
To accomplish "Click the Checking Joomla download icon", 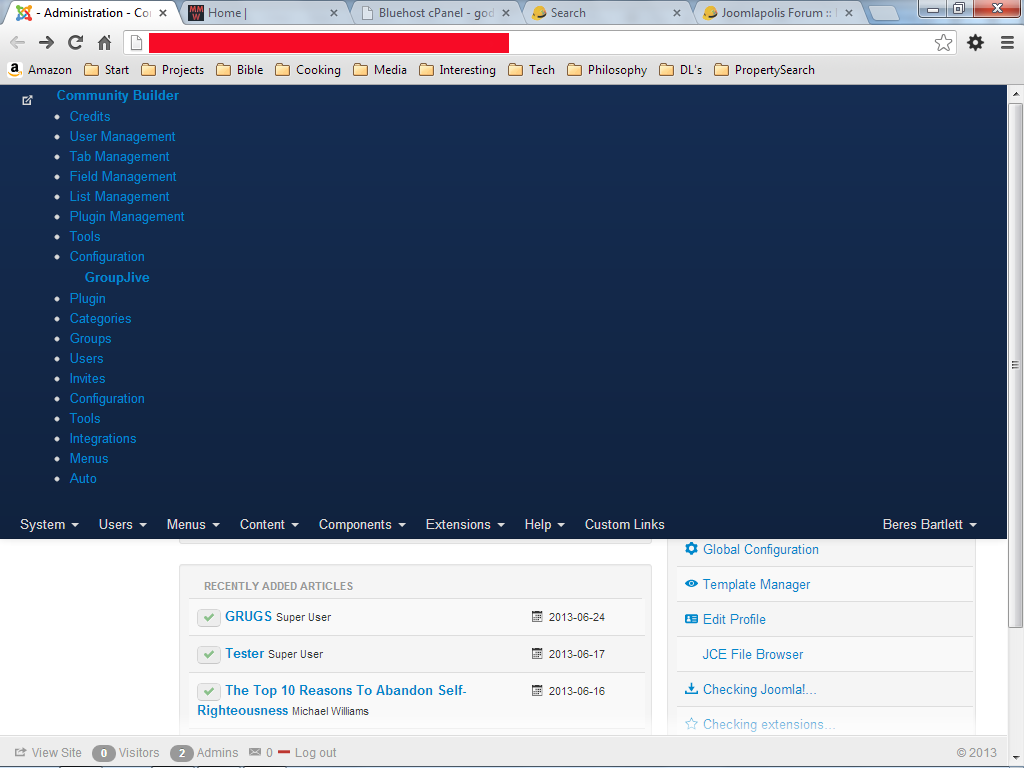I will 691,688.
